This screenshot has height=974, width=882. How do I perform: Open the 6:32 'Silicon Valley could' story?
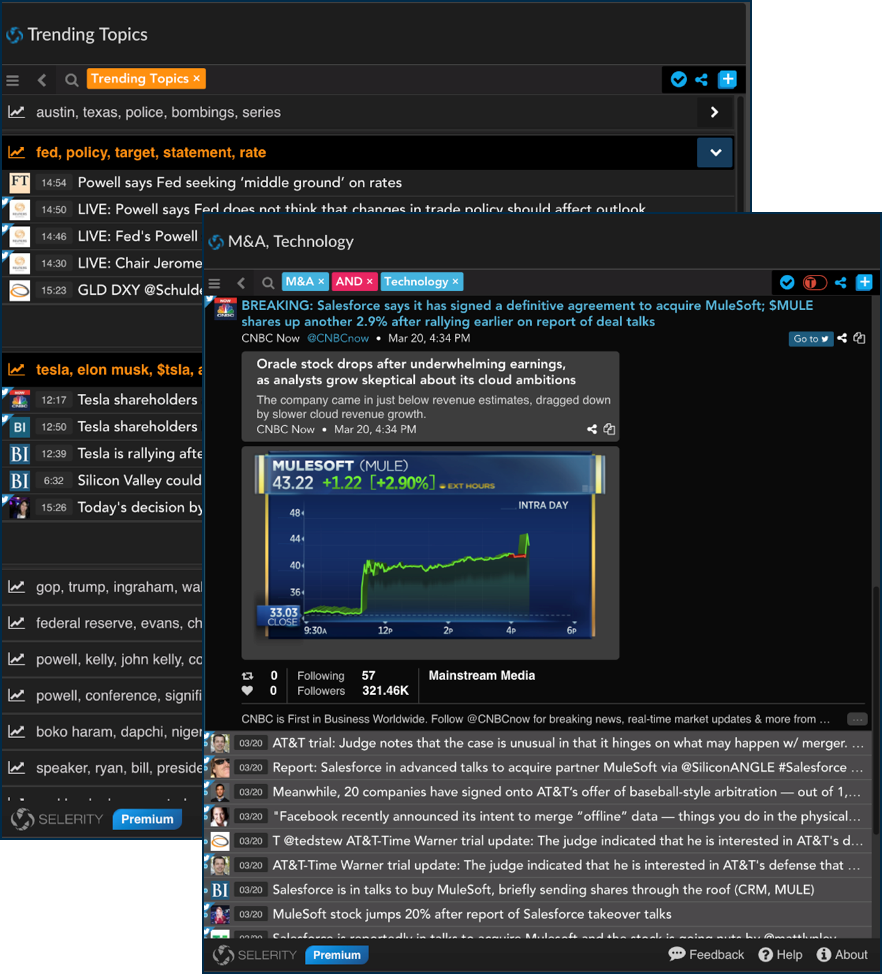(140, 480)
